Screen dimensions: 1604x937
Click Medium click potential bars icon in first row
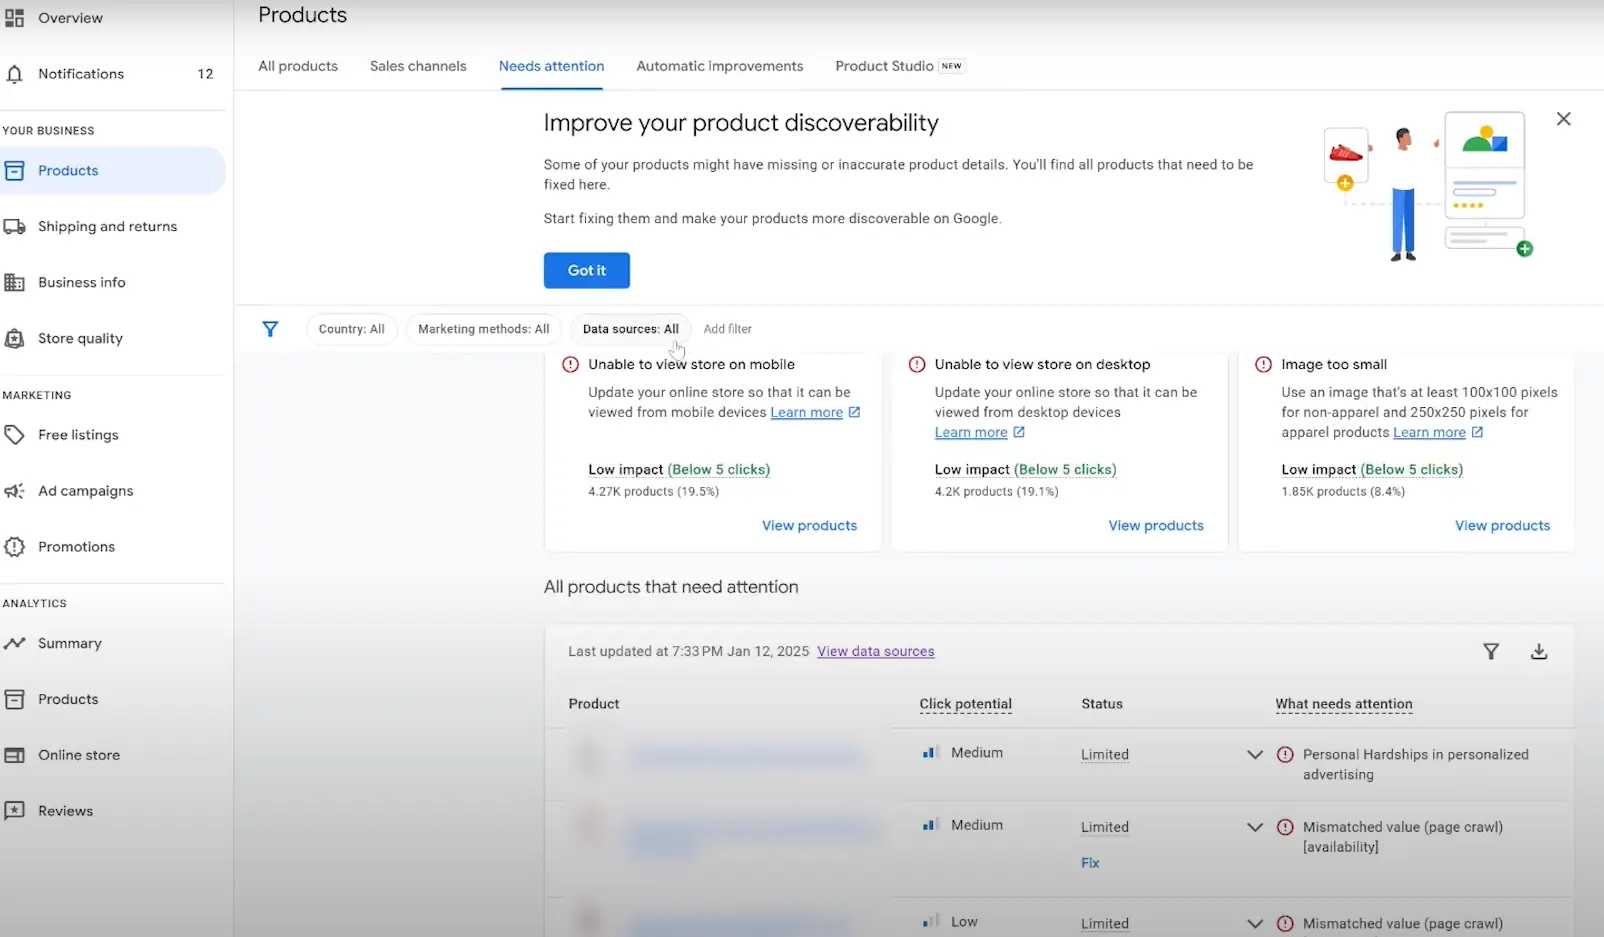[930, 753]
